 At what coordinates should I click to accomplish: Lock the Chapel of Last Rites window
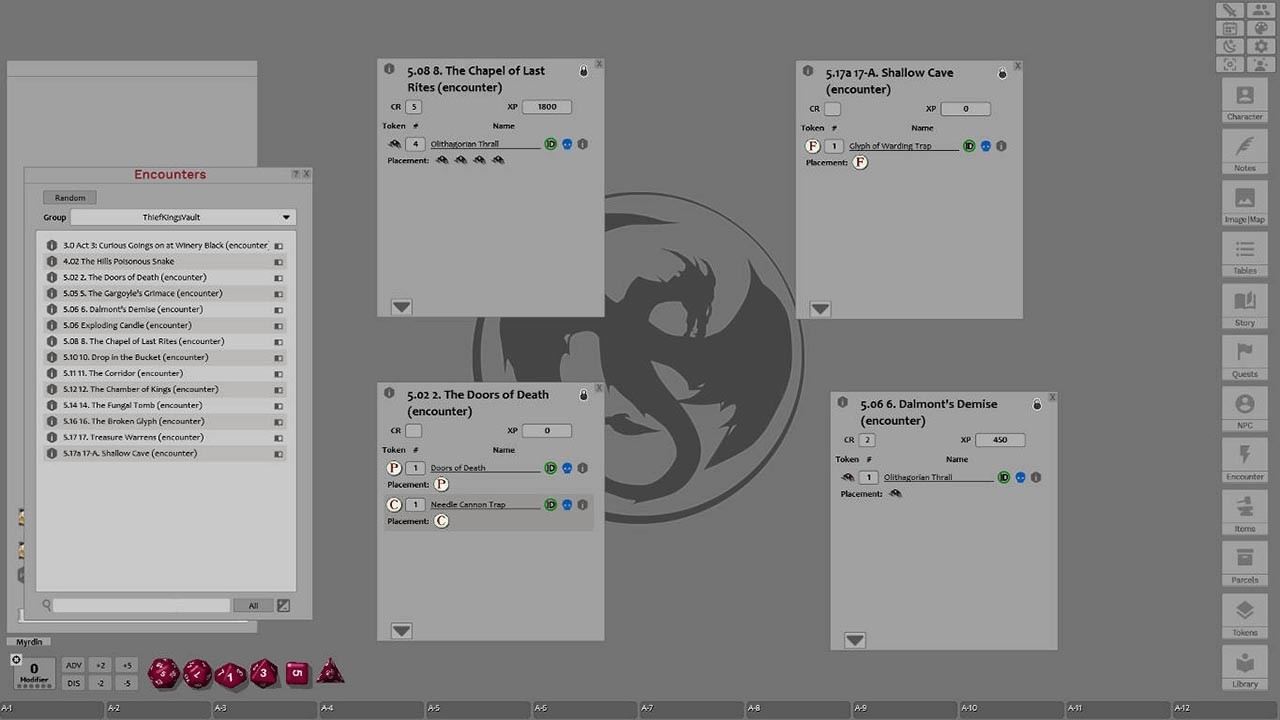pyautogui.click(x=583, y=71)
